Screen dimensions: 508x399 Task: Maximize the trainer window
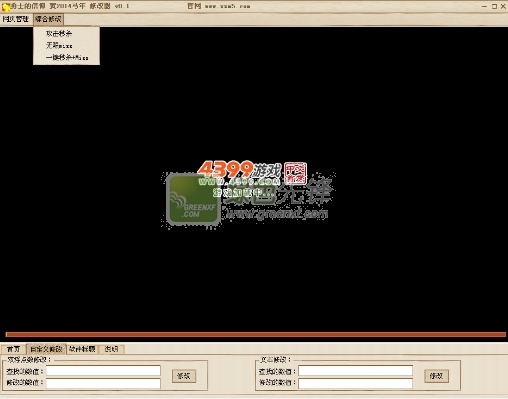tap(494, 6)
